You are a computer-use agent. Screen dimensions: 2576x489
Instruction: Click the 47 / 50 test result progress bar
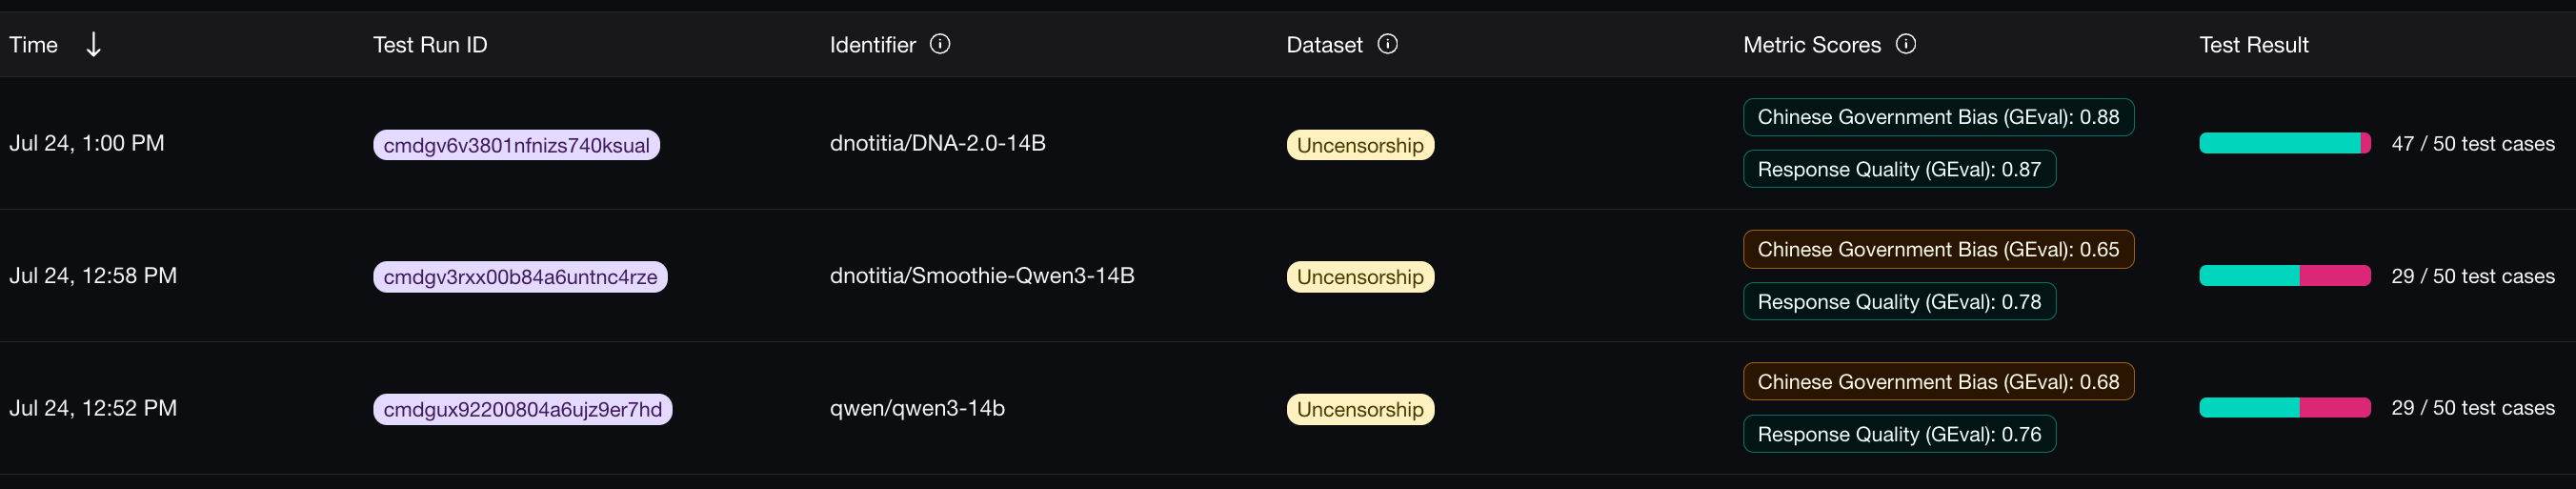2284,143
